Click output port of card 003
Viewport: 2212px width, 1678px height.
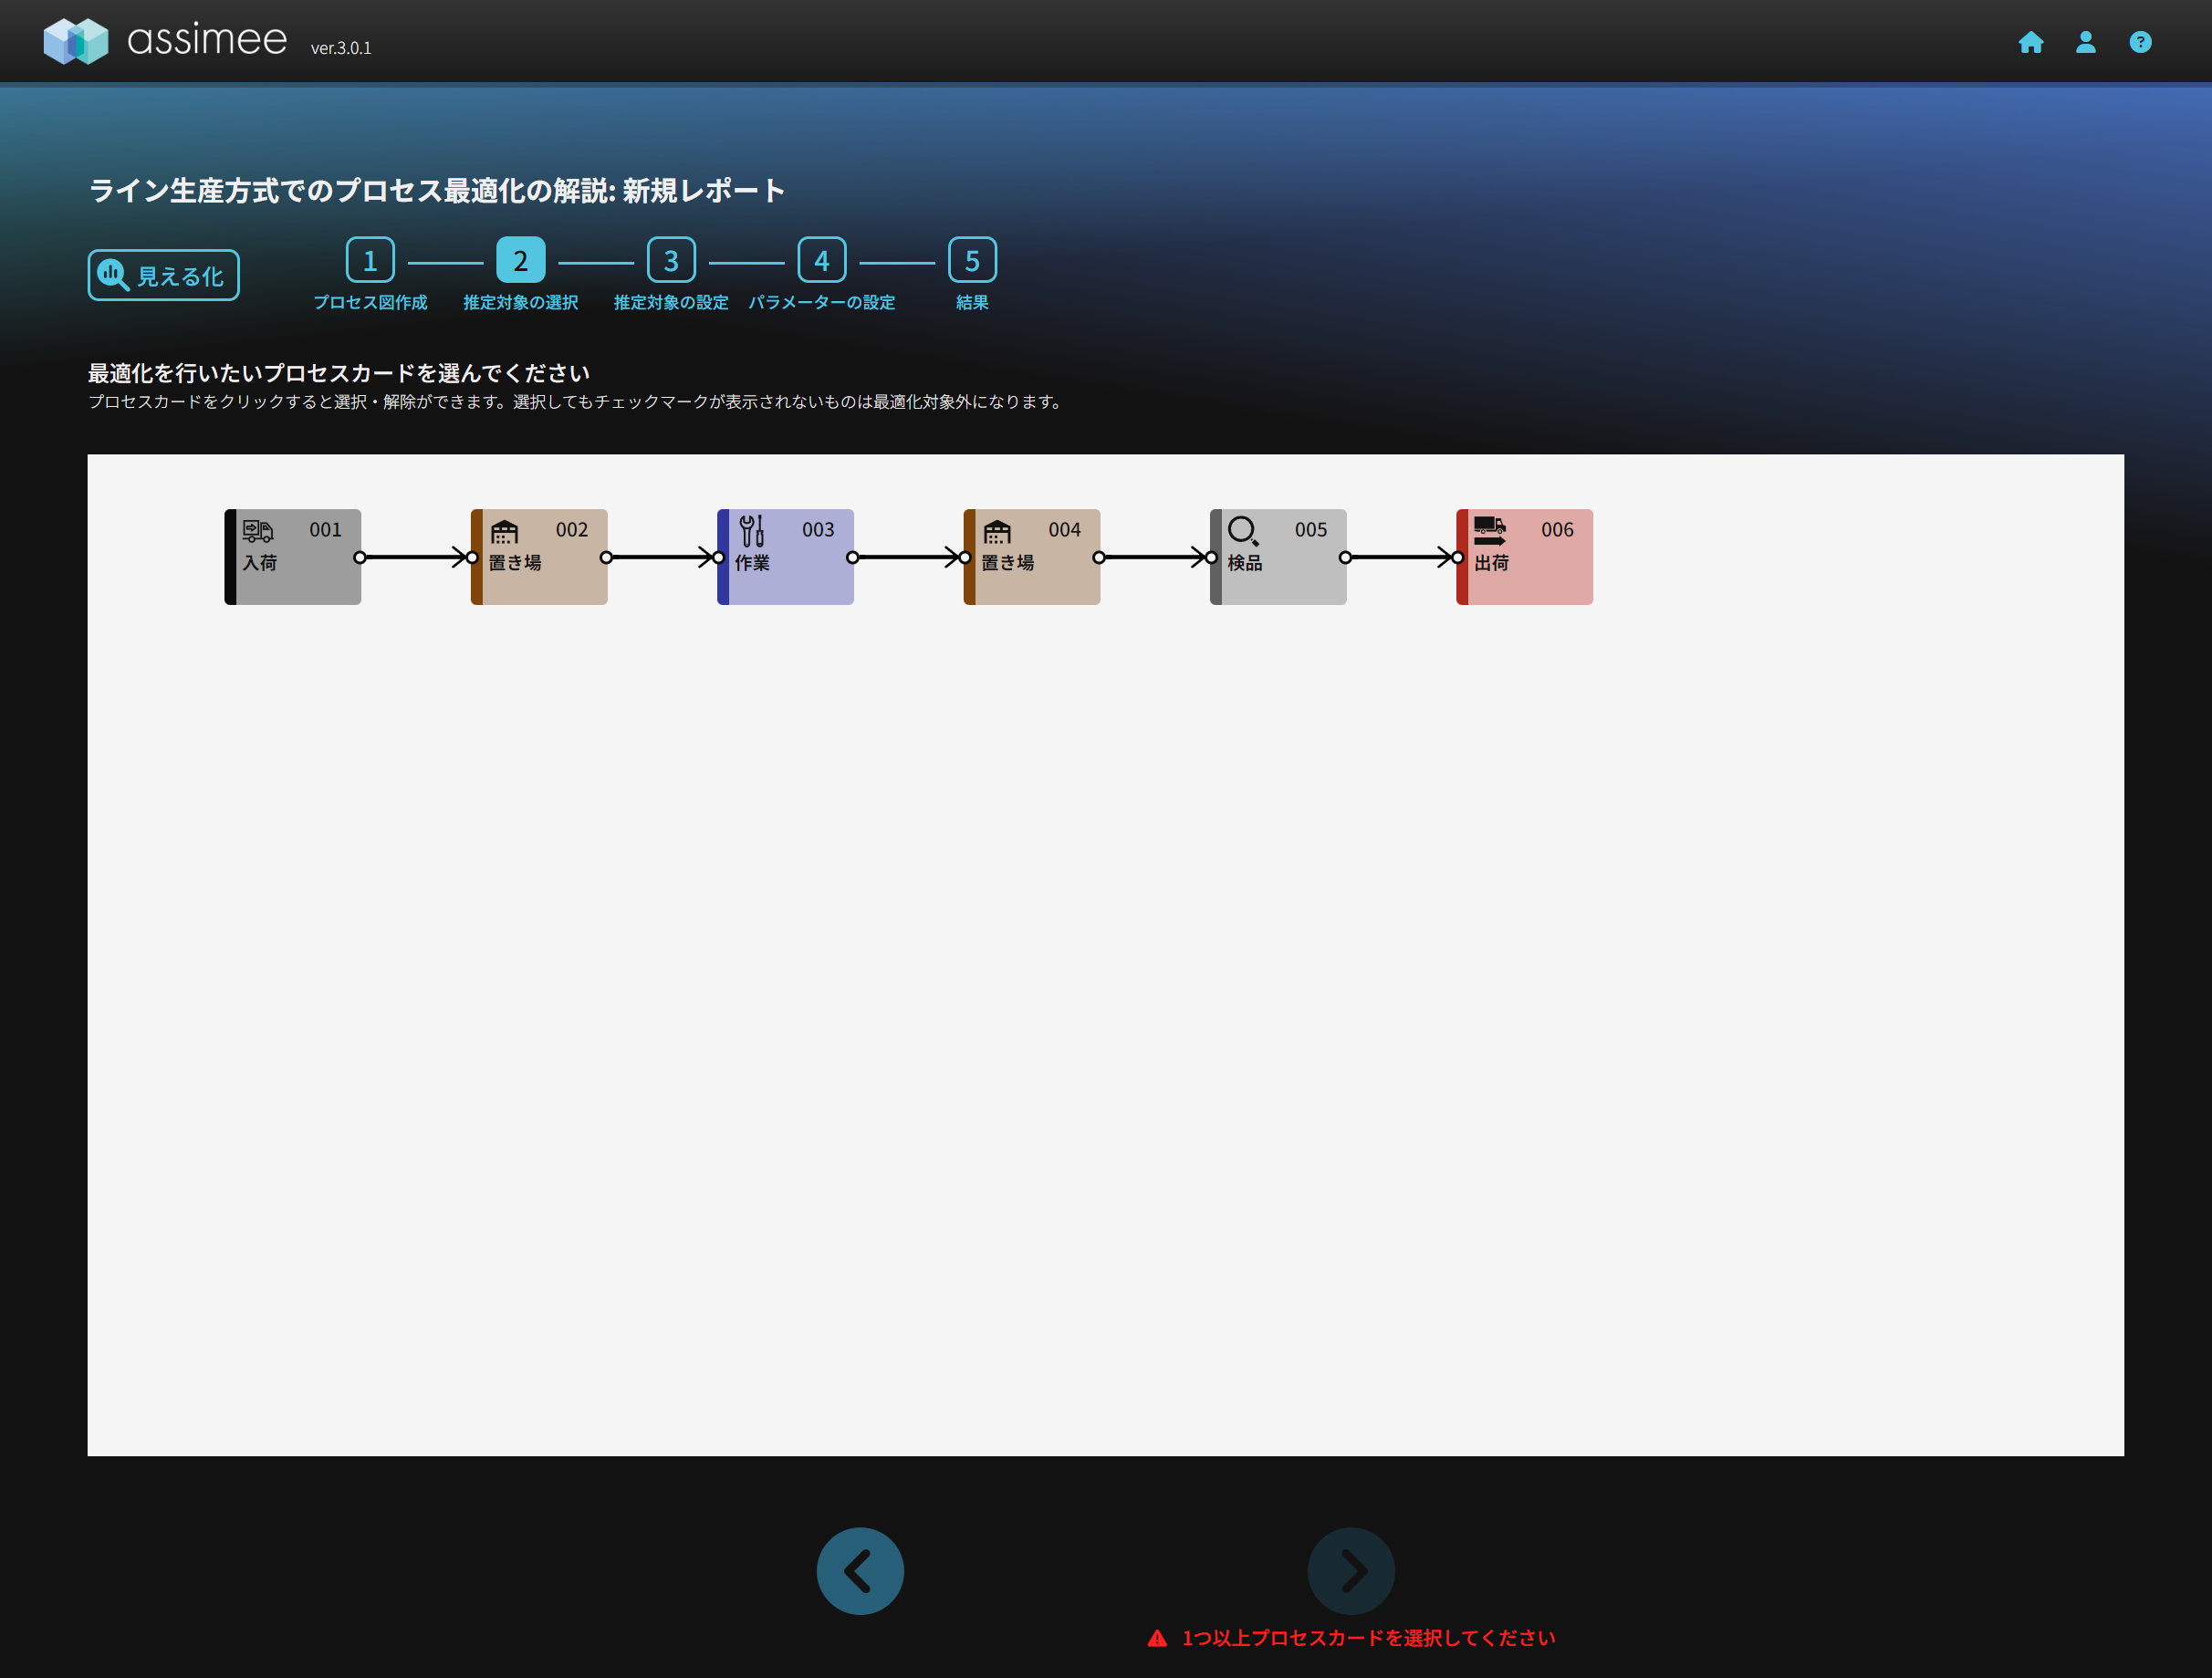click(x=853, y=557)
